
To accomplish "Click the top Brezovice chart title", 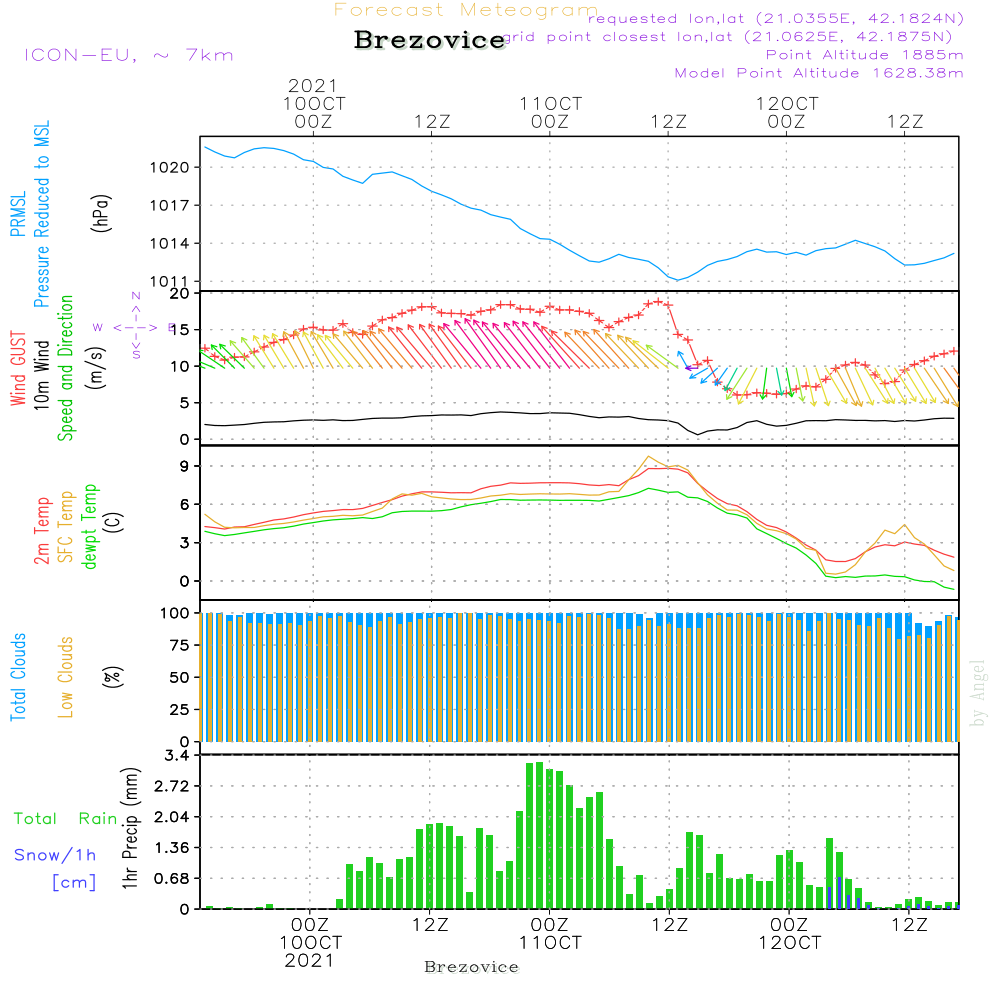I will click(429, 40).
